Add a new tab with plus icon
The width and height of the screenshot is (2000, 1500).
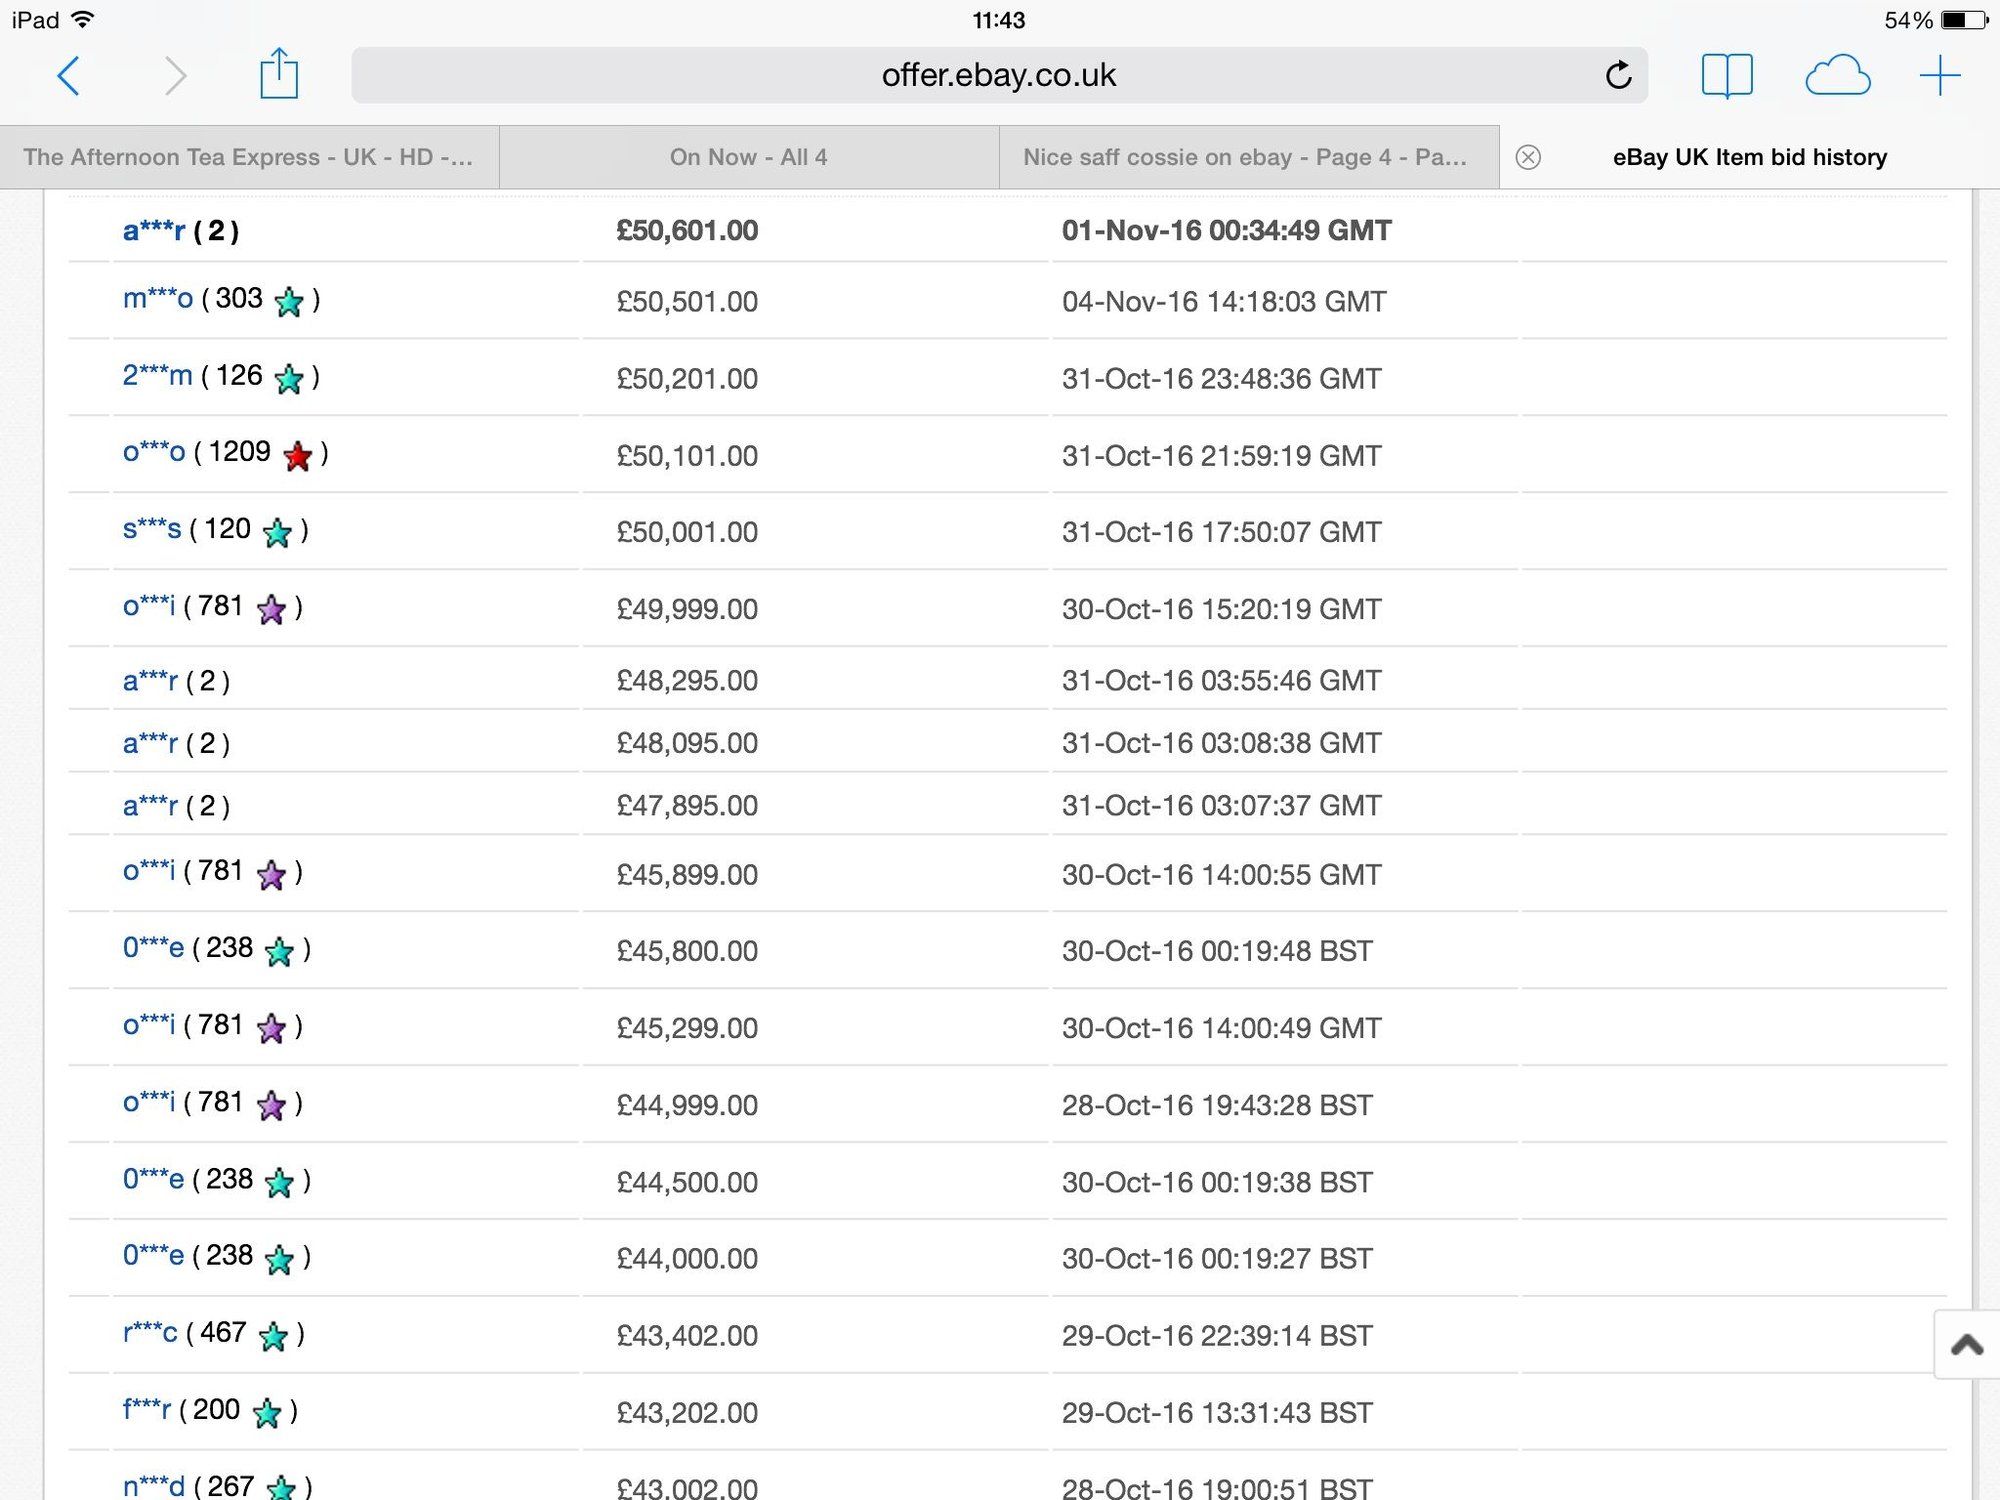pos(1940,76)
